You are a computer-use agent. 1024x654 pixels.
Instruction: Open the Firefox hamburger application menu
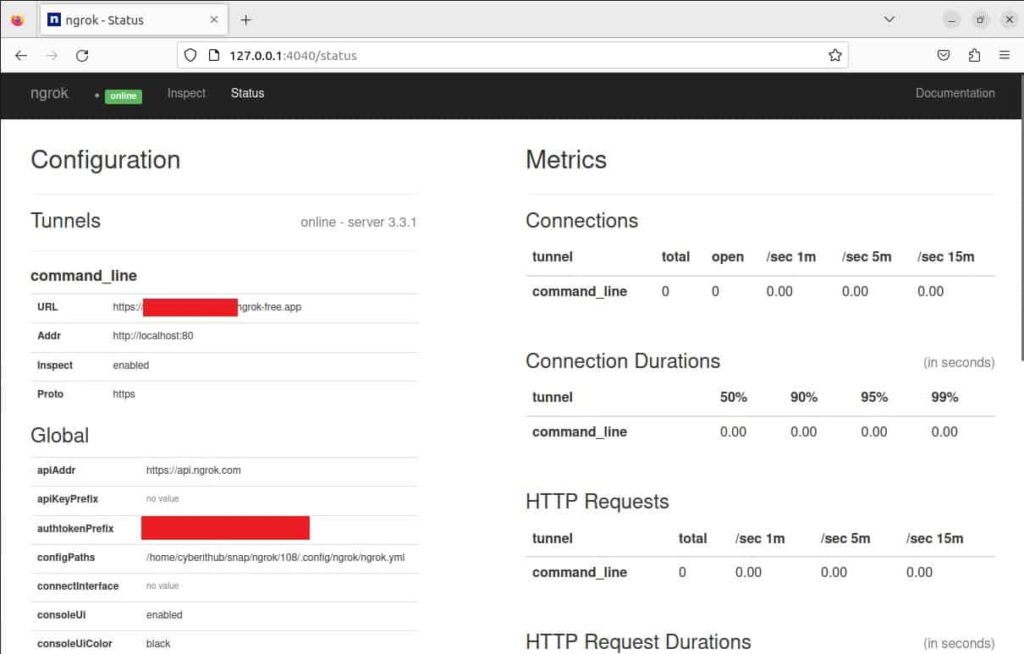click(1004, 55)
